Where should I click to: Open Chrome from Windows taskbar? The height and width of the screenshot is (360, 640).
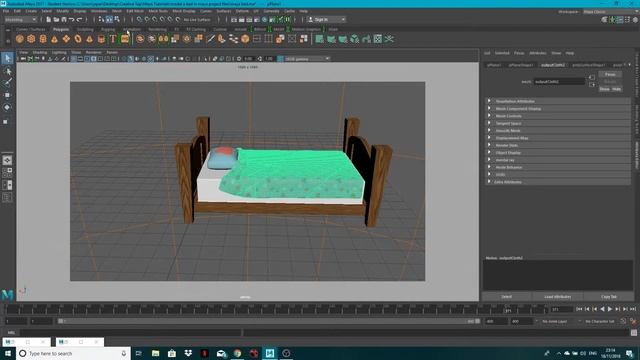237,353
